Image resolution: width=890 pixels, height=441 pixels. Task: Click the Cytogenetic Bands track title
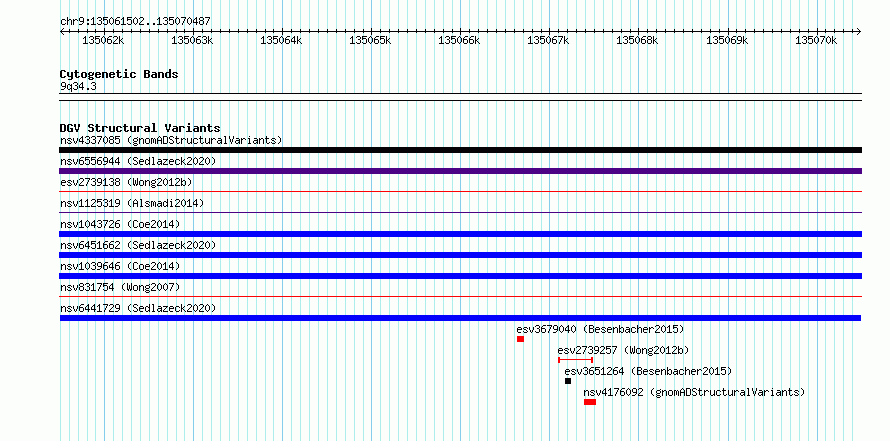tap(119, 74)
